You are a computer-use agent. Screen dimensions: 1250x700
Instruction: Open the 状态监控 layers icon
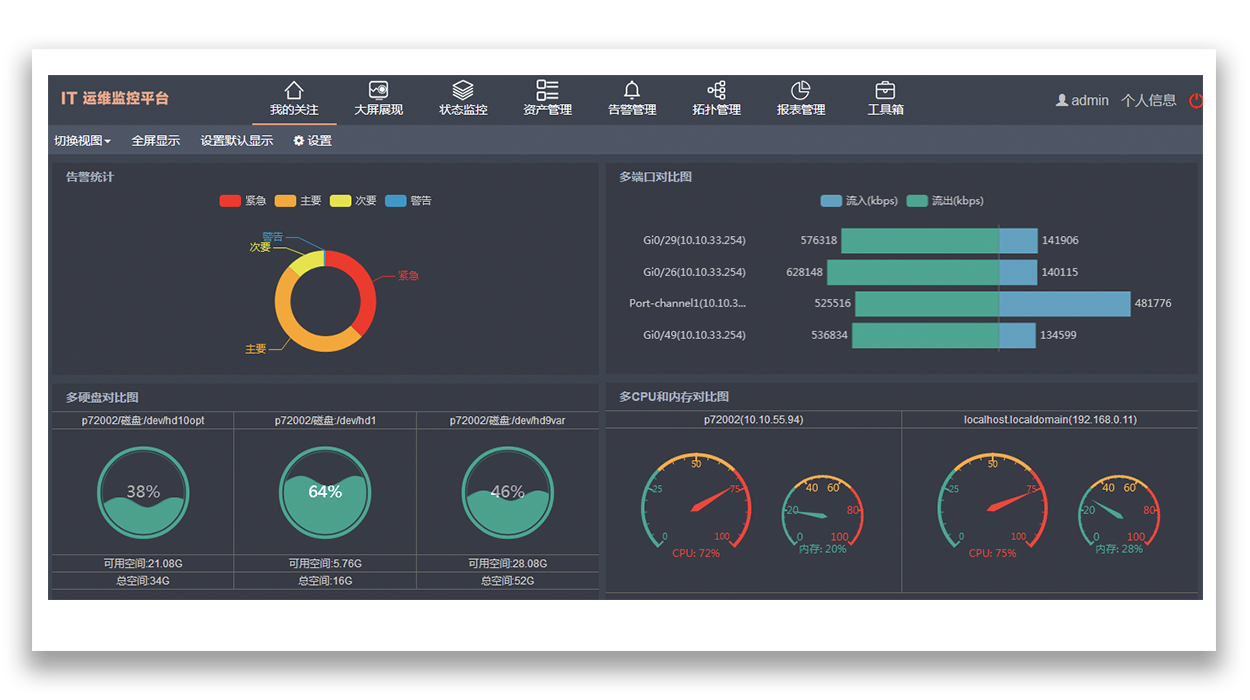(x=463, y=90)
